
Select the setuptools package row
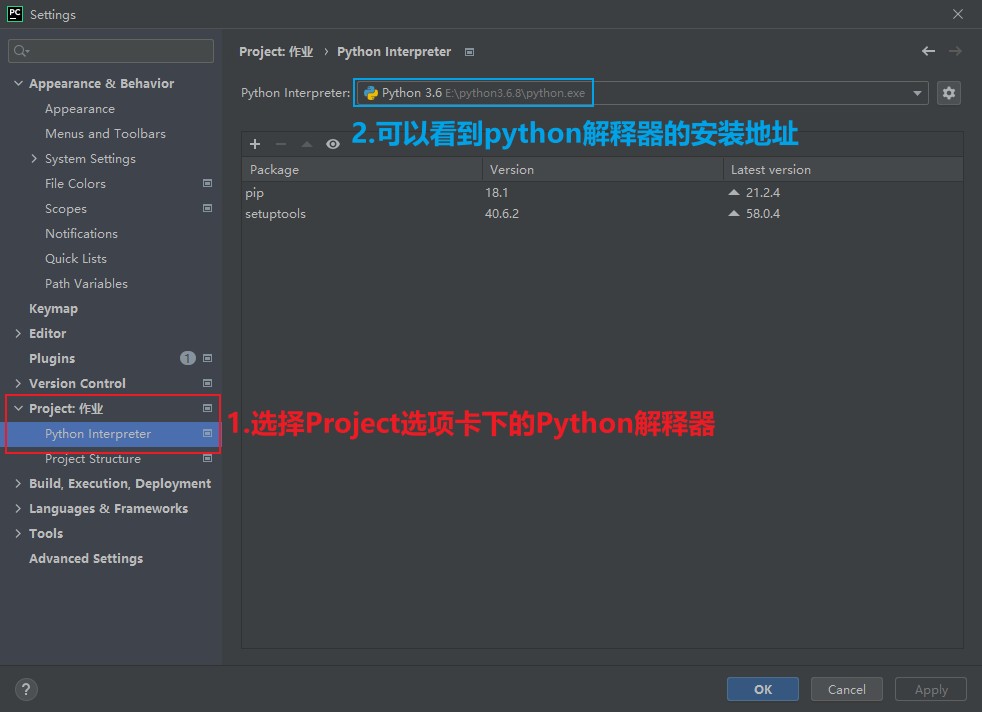click(x=602, y=214)
